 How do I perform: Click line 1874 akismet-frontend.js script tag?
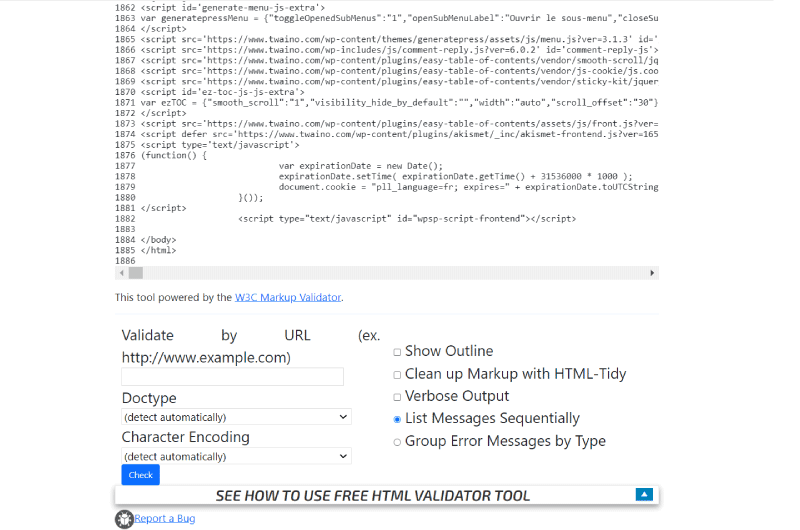tap(399, 134)
